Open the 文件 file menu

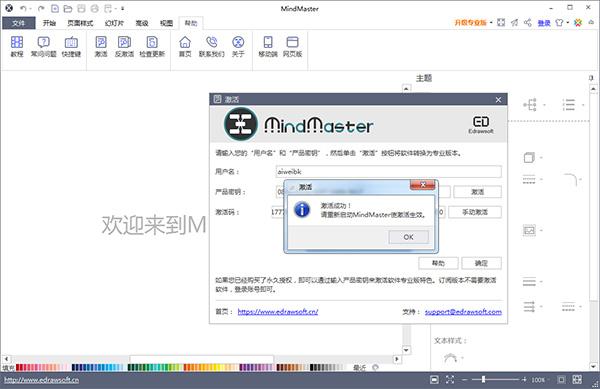pos(19,23)
